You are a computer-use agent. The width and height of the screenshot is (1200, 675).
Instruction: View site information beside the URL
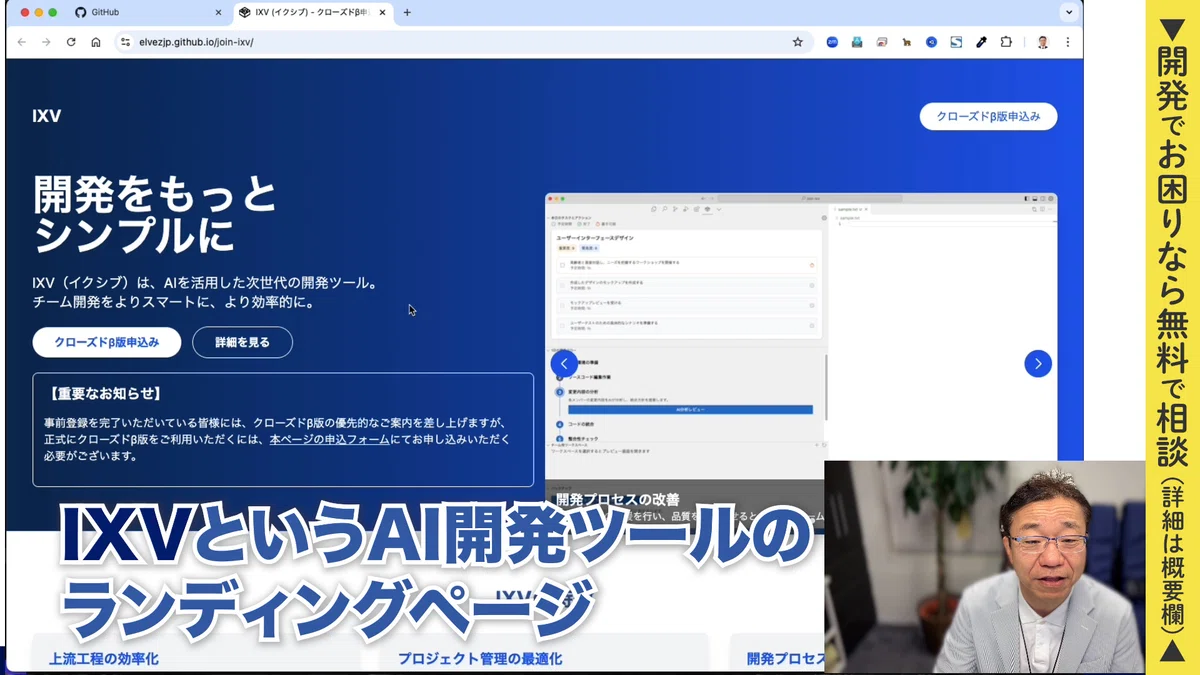coord(125,42)
